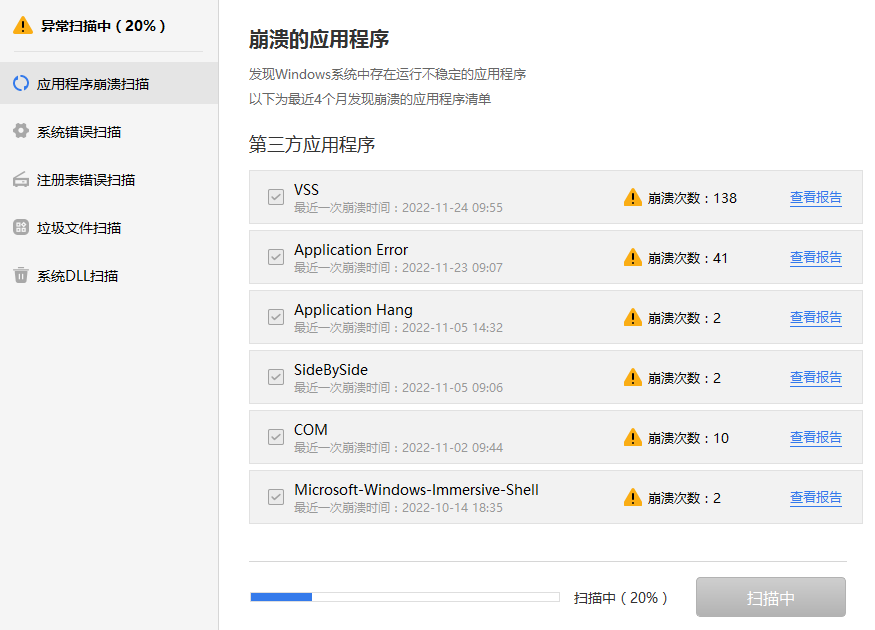Check the Microsoft-Windows-Immersive-Shell checkbox
This screenshot has height=630, width=875.
275,497
